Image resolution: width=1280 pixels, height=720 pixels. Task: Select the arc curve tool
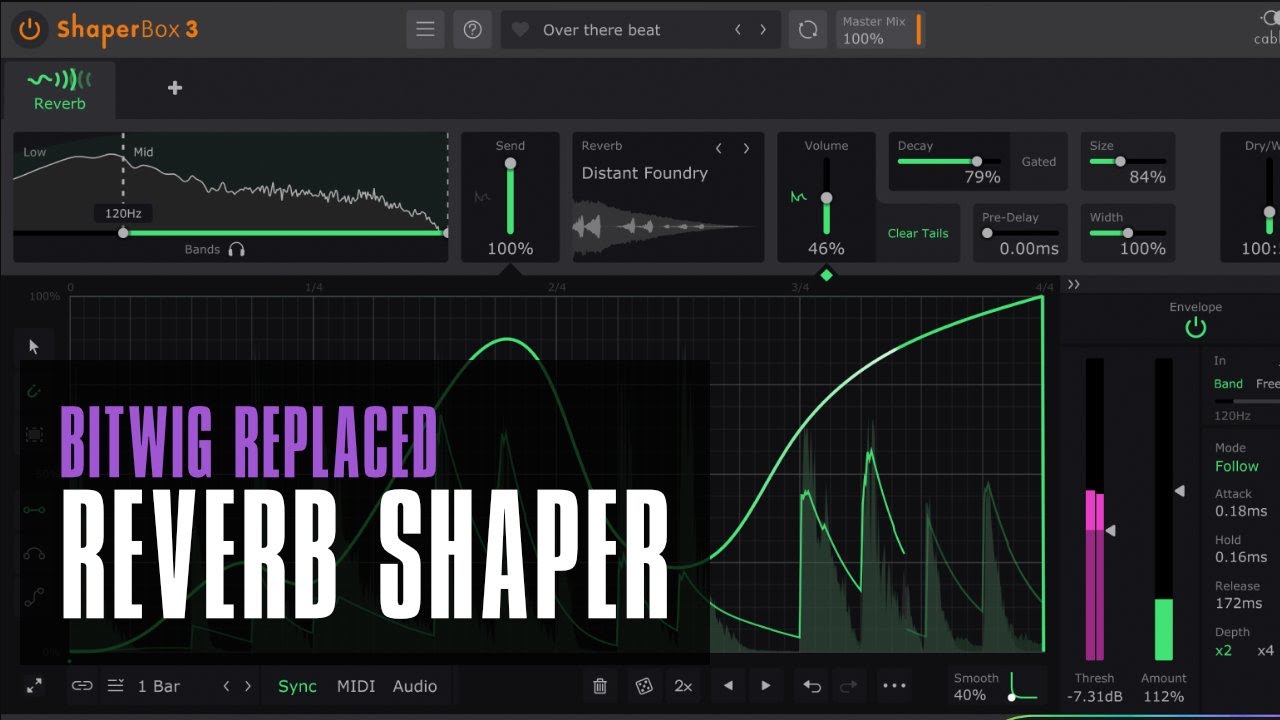click(34, 553)
